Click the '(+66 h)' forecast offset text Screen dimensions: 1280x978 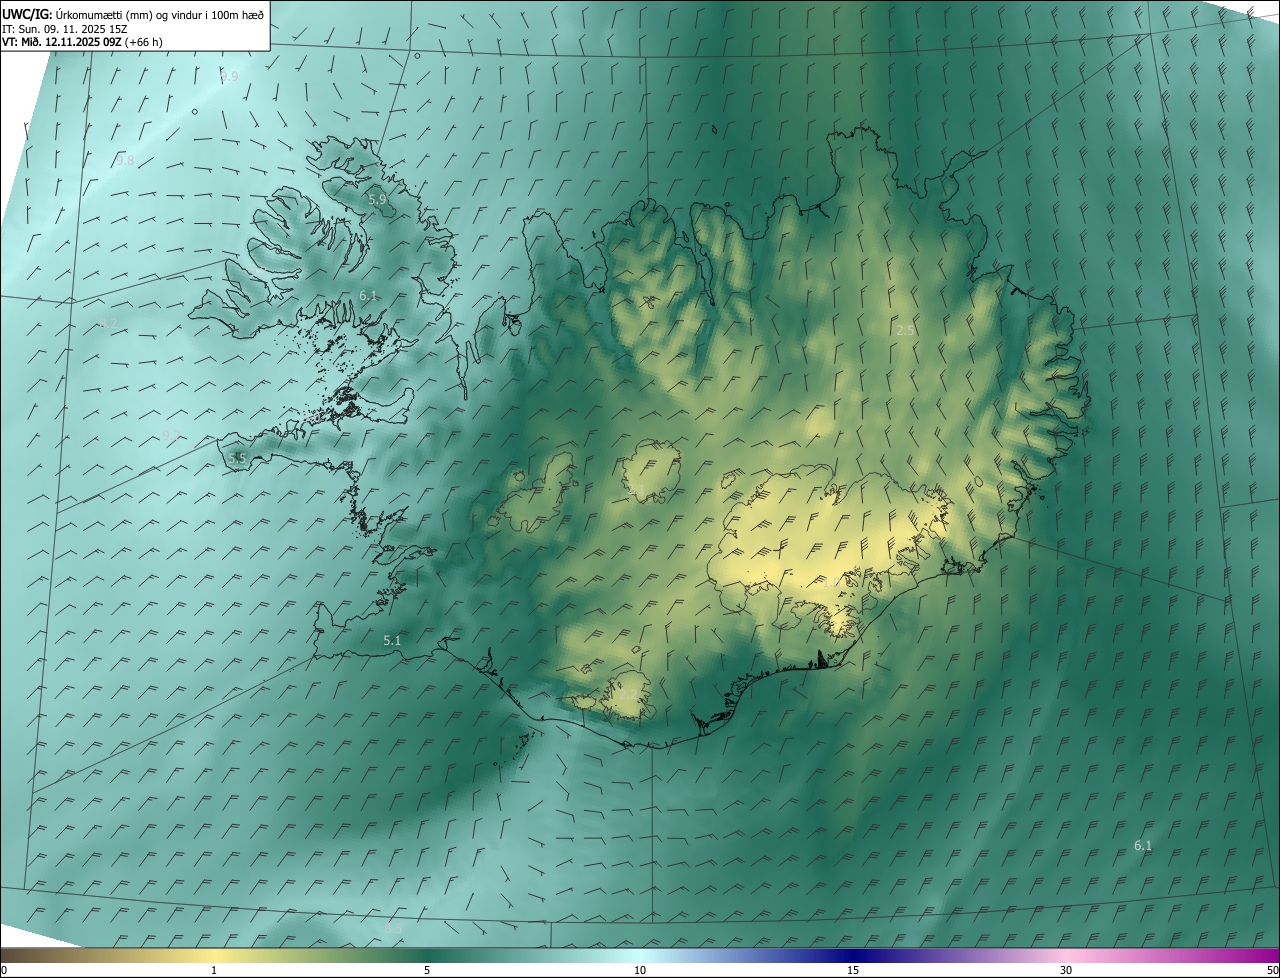click(x=144, y=42)
